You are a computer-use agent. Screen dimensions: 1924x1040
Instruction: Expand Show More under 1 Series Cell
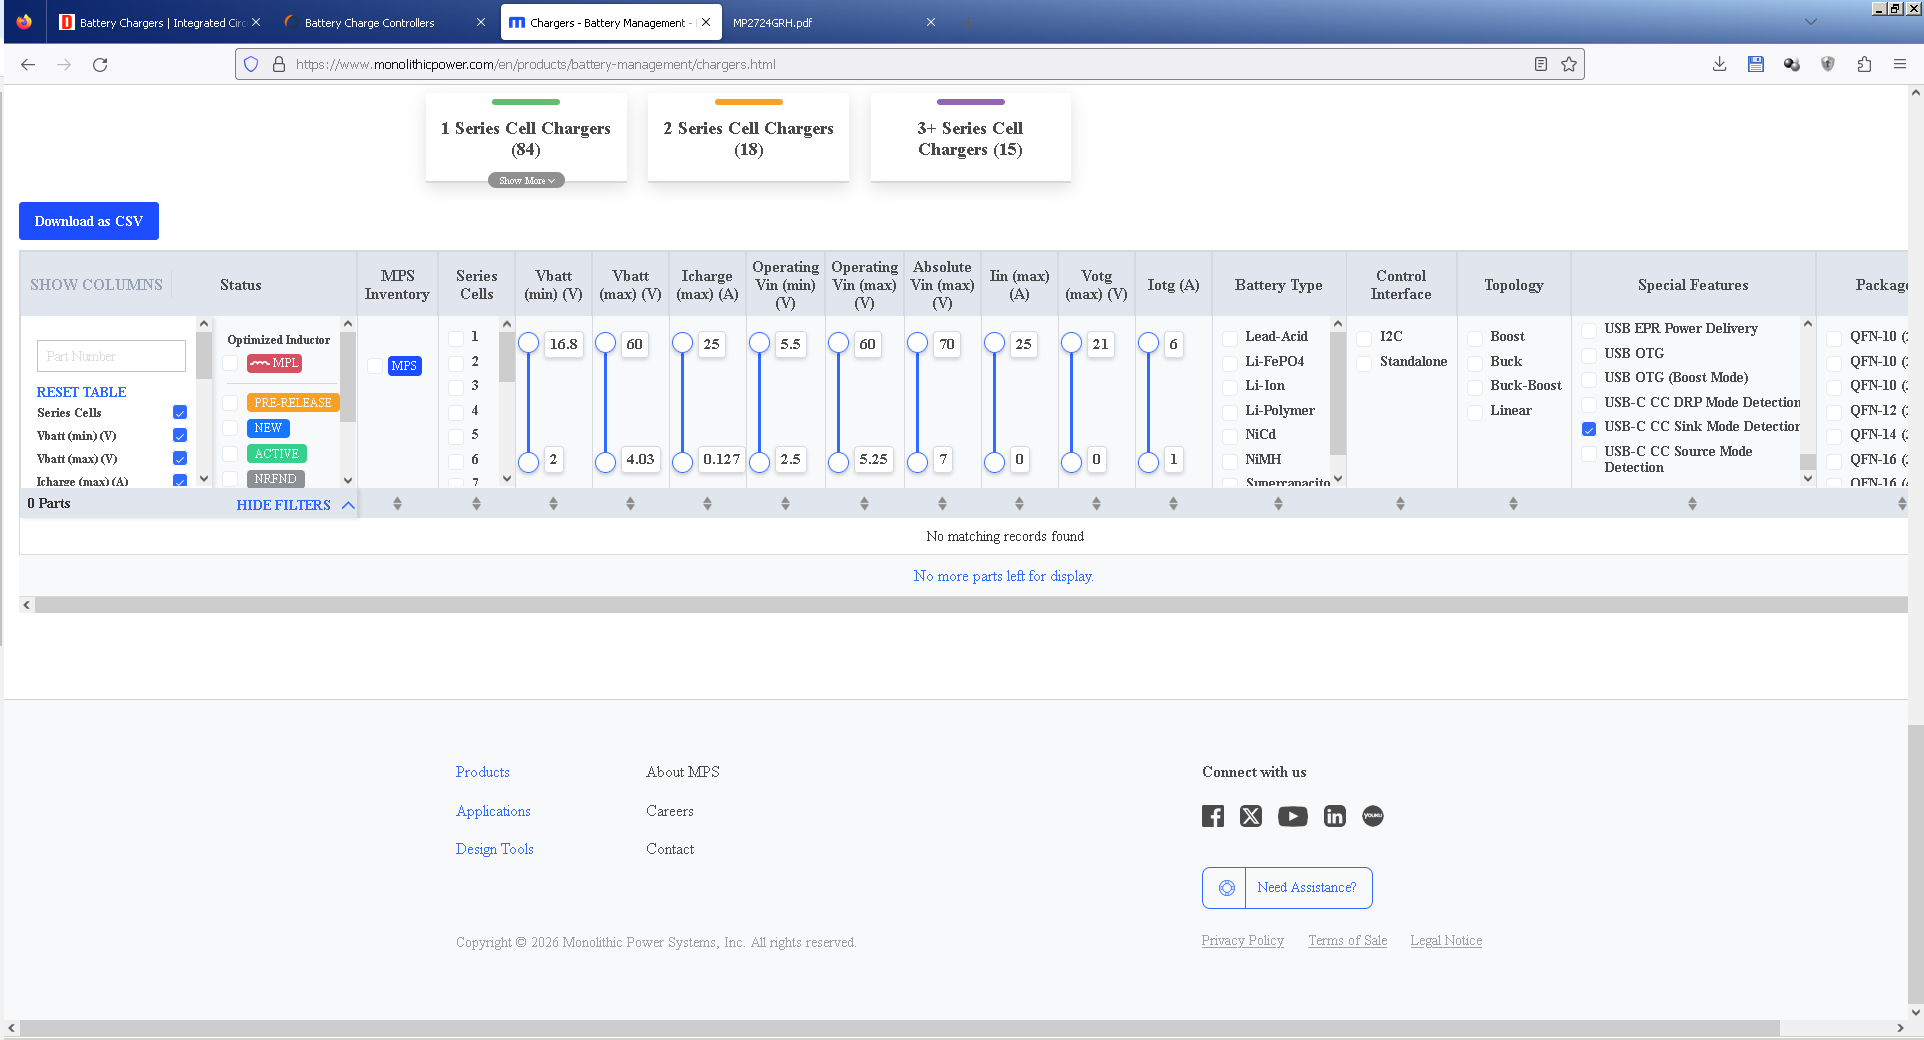(526, 181)
